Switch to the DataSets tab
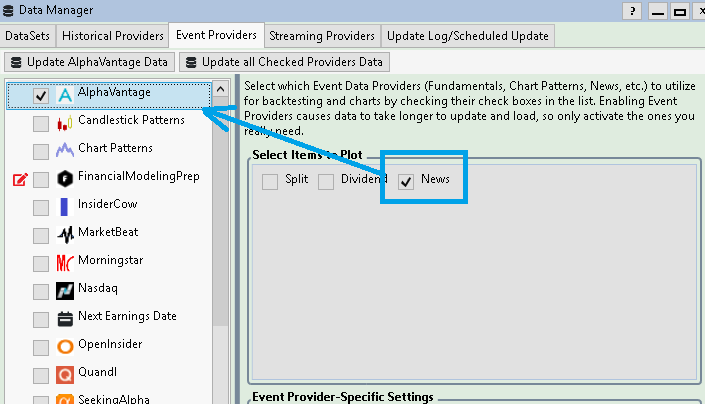 click(28, 36)
